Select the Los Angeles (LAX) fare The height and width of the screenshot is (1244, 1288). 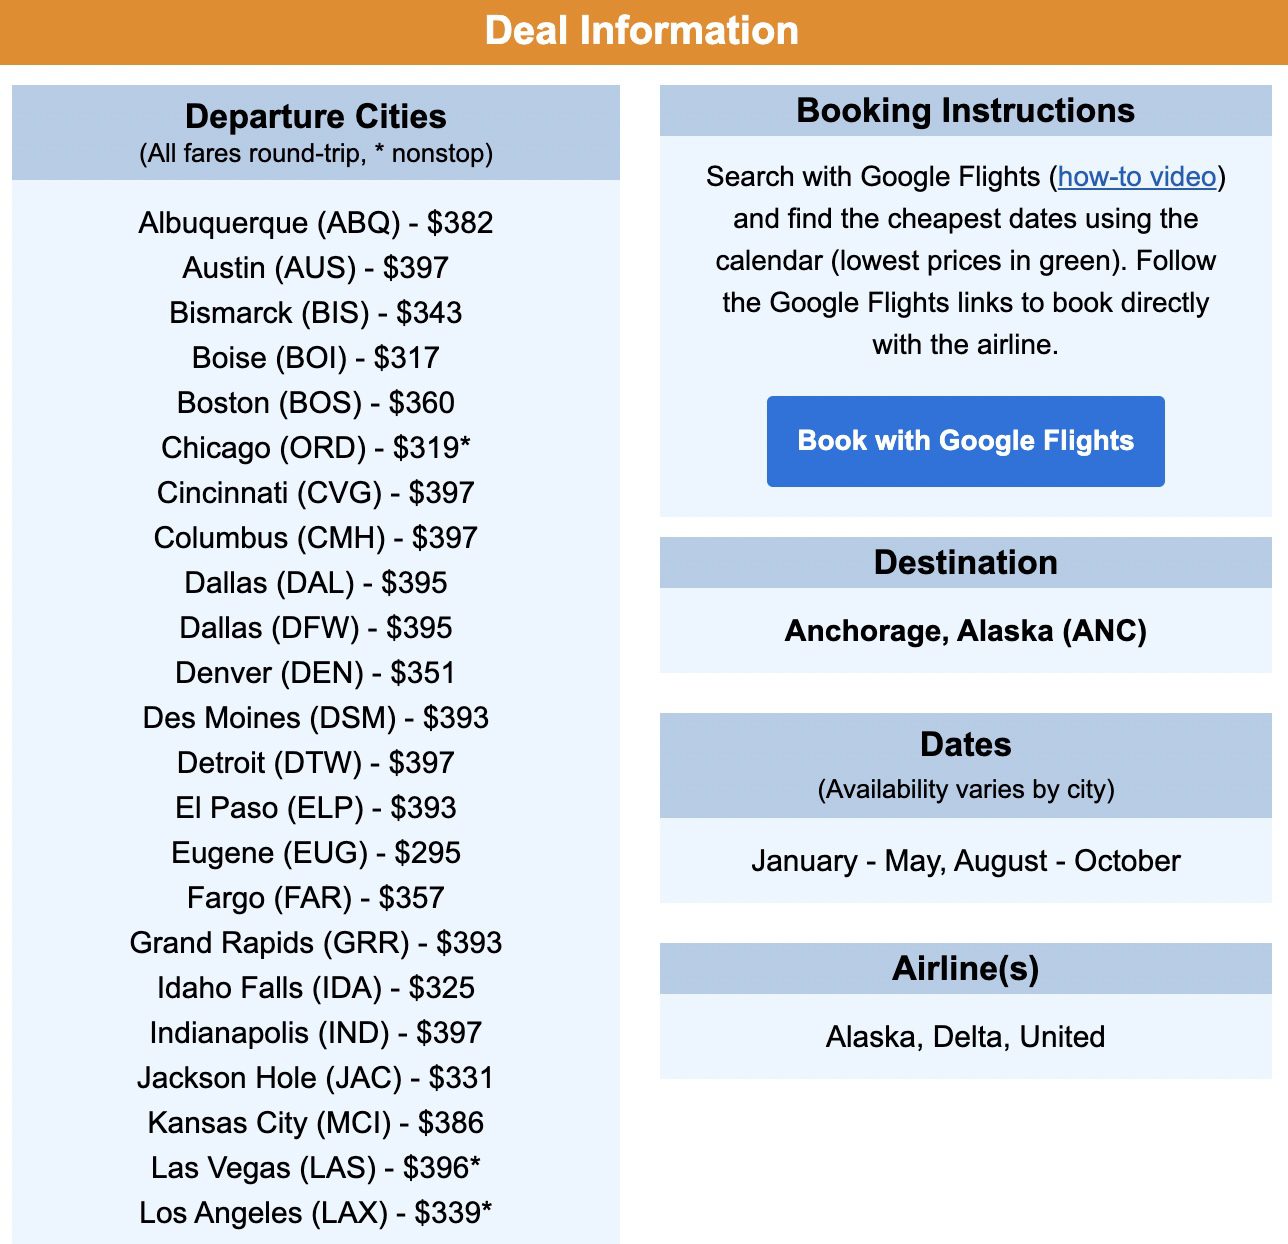point(316,1213)
